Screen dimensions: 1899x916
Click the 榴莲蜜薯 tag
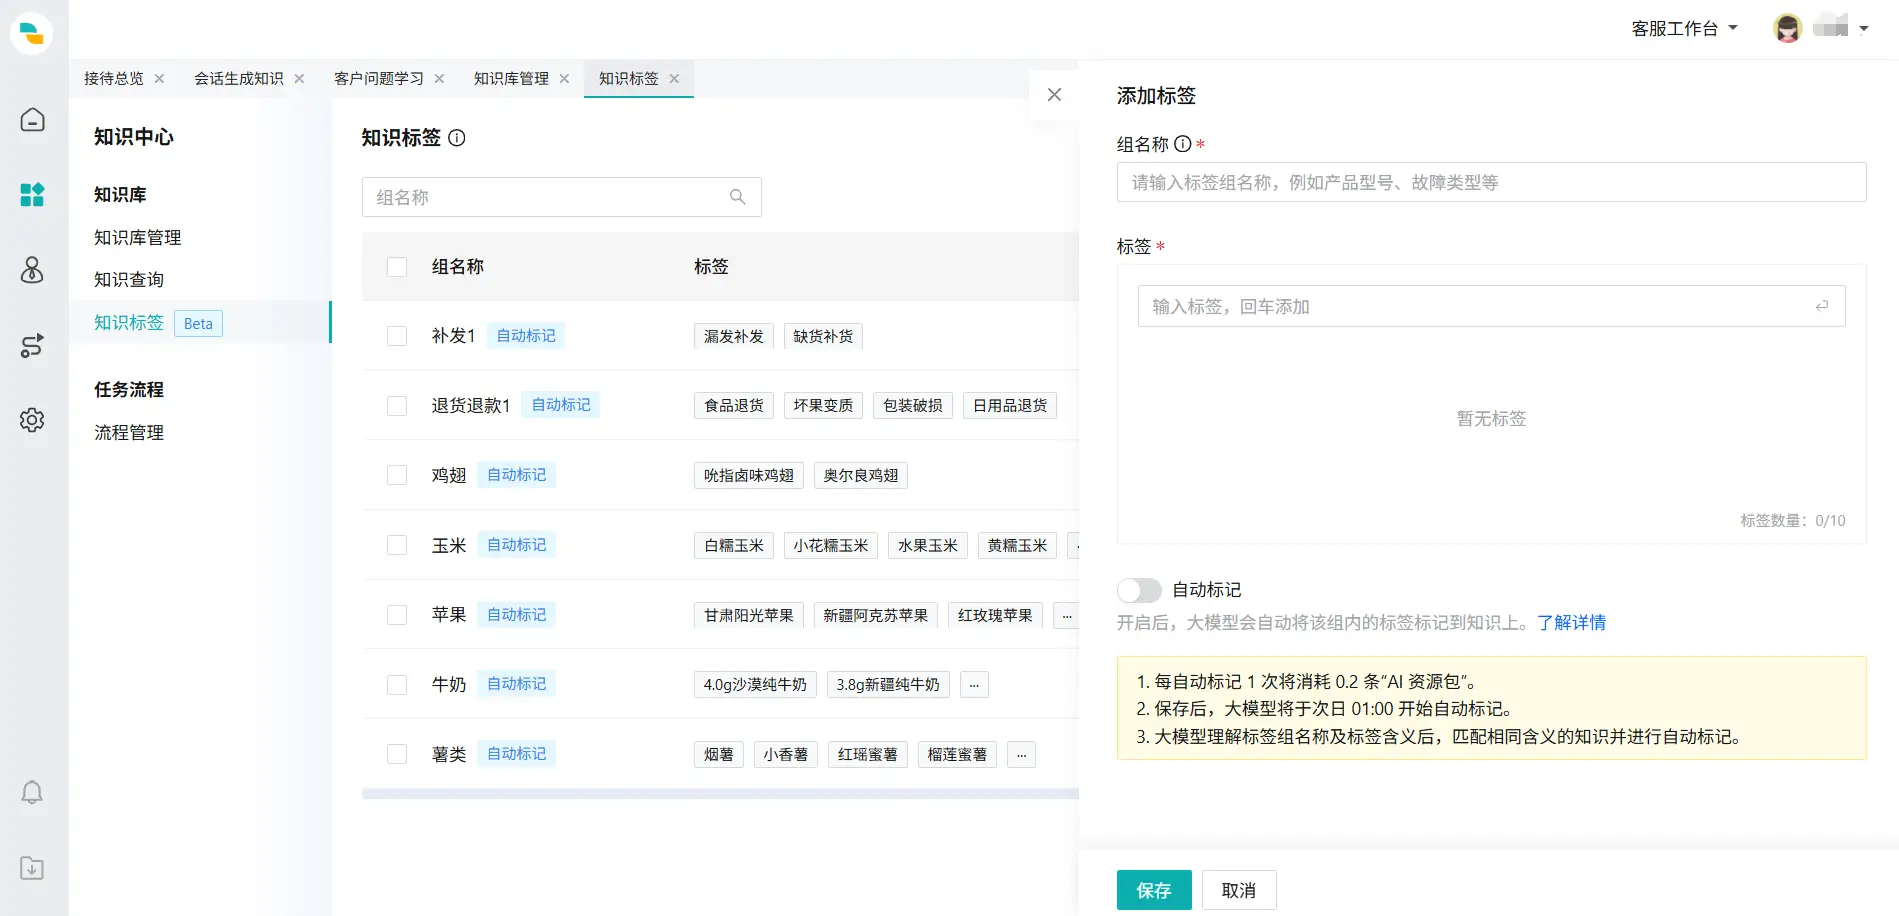[957, 755]
